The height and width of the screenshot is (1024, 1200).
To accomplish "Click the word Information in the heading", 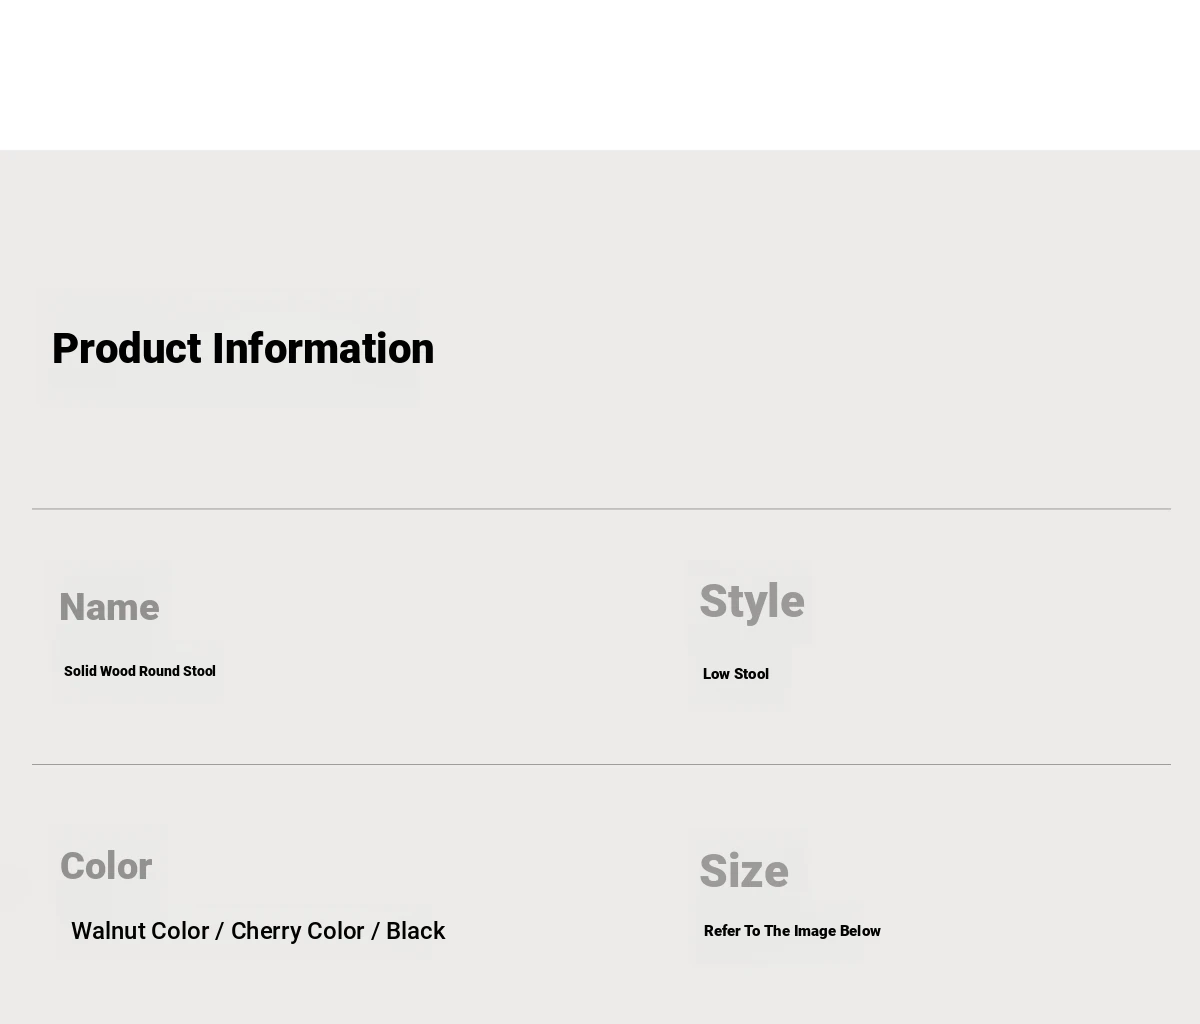I will click(x=323, y=349).
